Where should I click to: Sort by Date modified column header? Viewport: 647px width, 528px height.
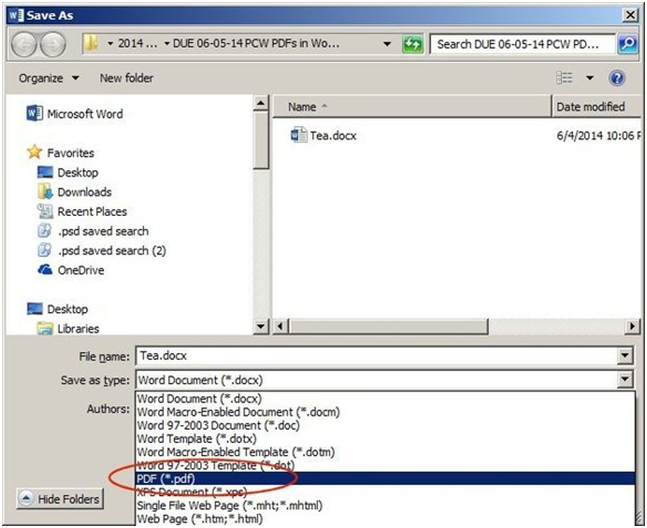(x=596, y=106)
